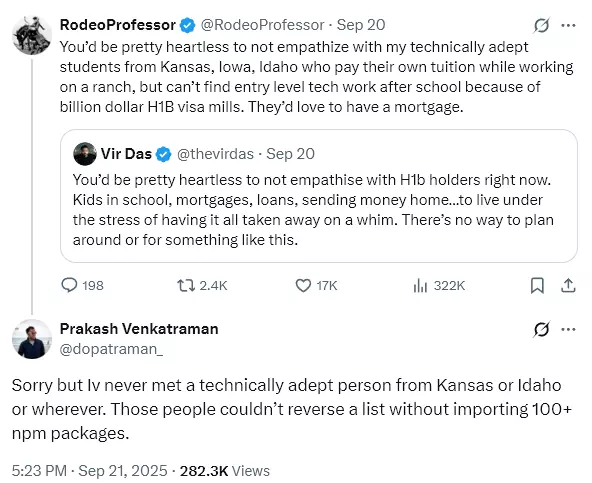The height and width of the screenshot is (483, 592).
Task: Click Vir Das's small avatar
Action: pos(85,154)
